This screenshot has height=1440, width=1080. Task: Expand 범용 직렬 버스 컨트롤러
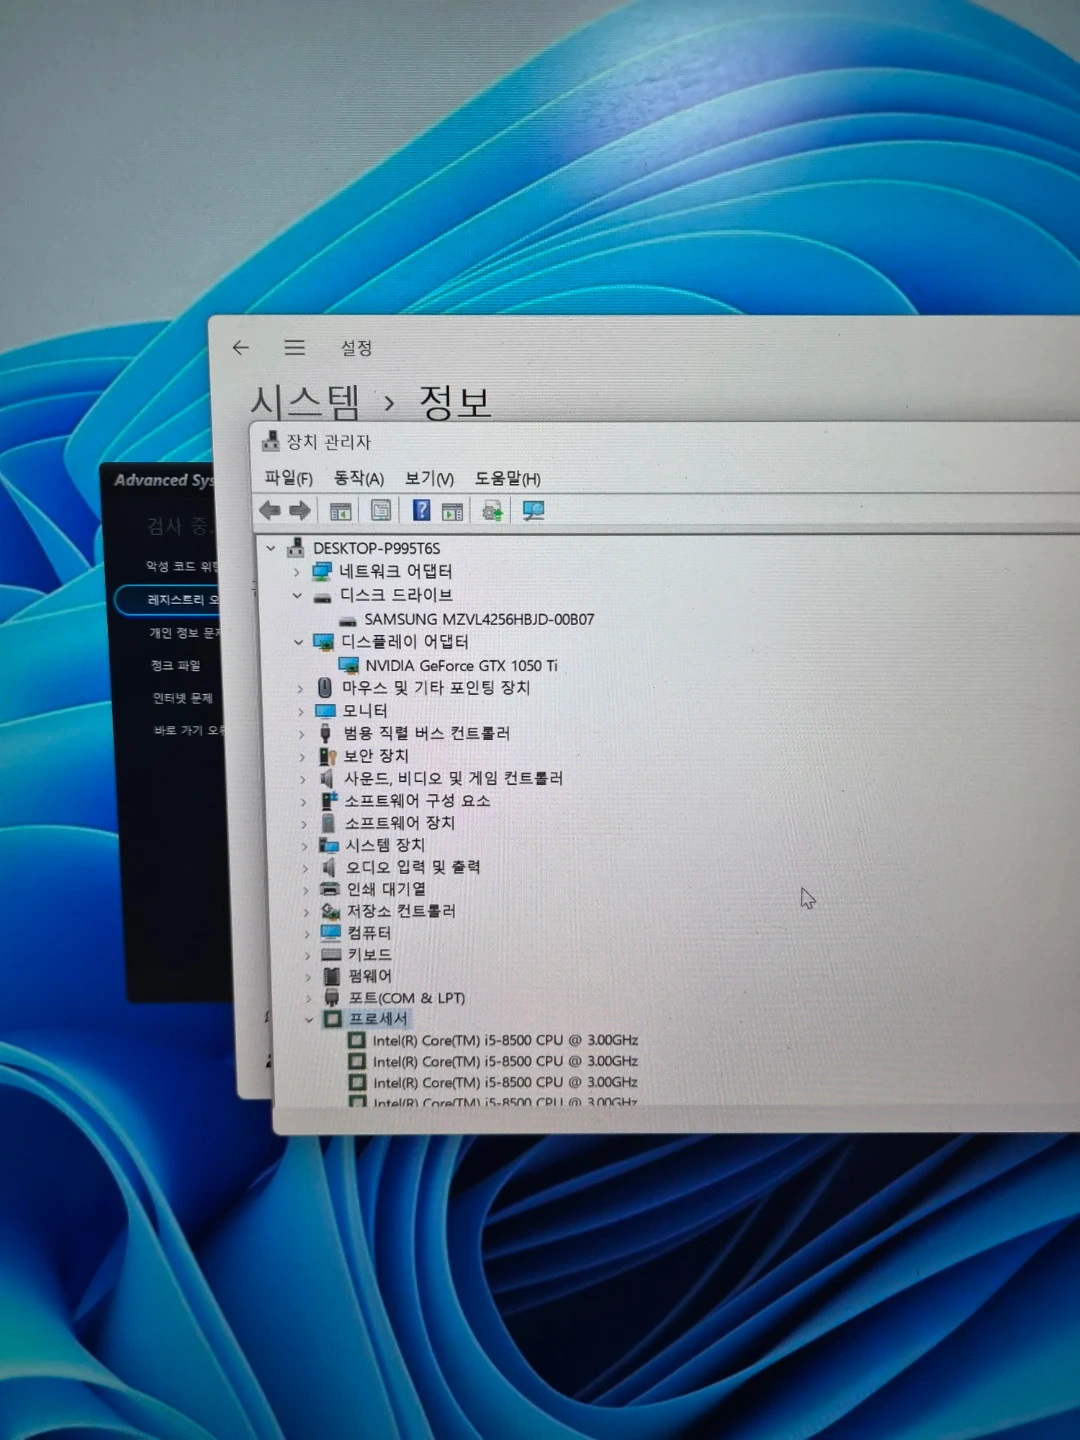[301, 734]
